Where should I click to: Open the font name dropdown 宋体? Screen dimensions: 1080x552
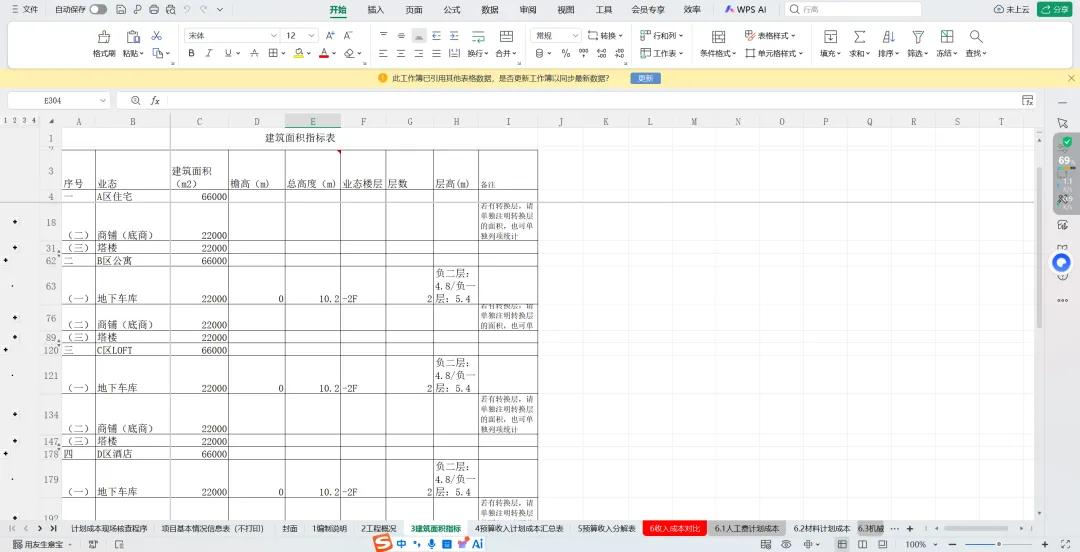(273, 35)
